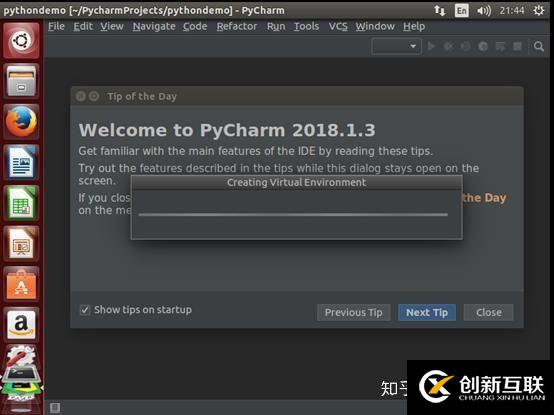
Task: Click the Run play toolbar icon
Action: pos(431,46)
